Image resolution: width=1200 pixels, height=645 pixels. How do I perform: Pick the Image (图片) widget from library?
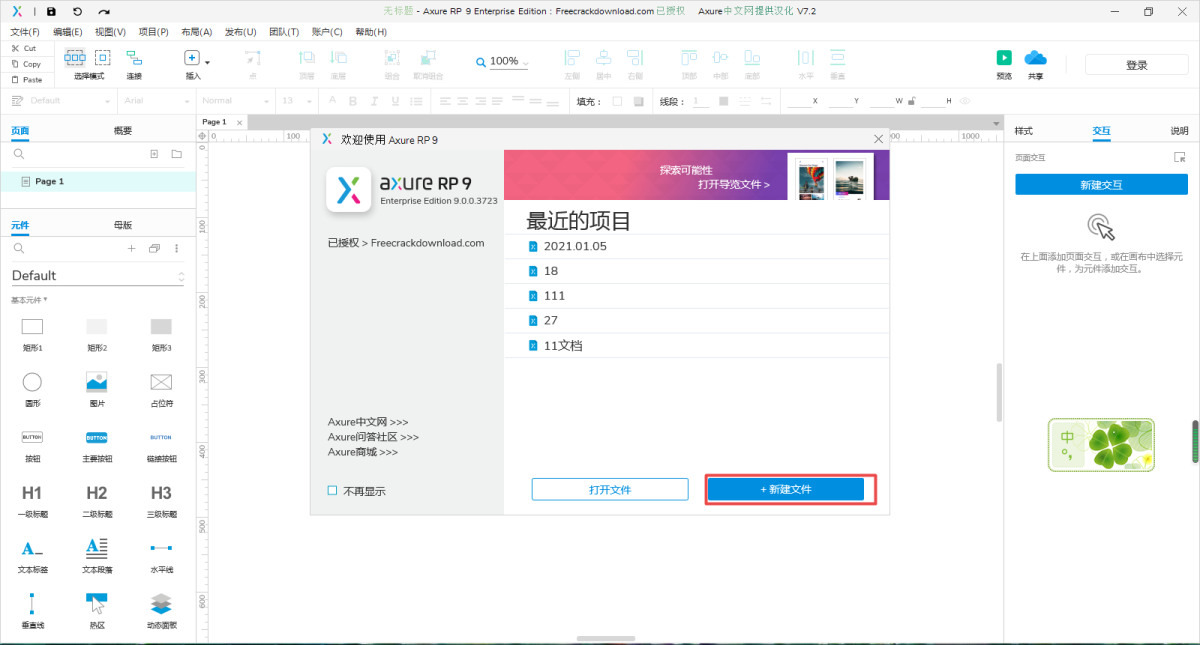coord(96,381)
